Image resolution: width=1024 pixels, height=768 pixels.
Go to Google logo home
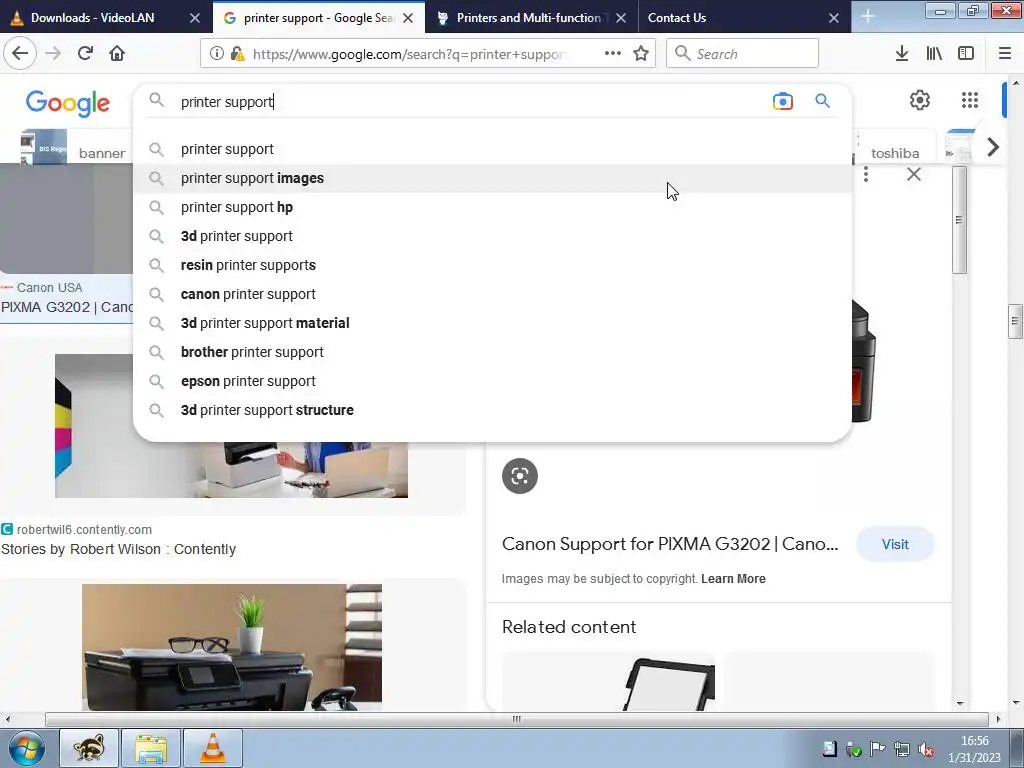(68, 103)
